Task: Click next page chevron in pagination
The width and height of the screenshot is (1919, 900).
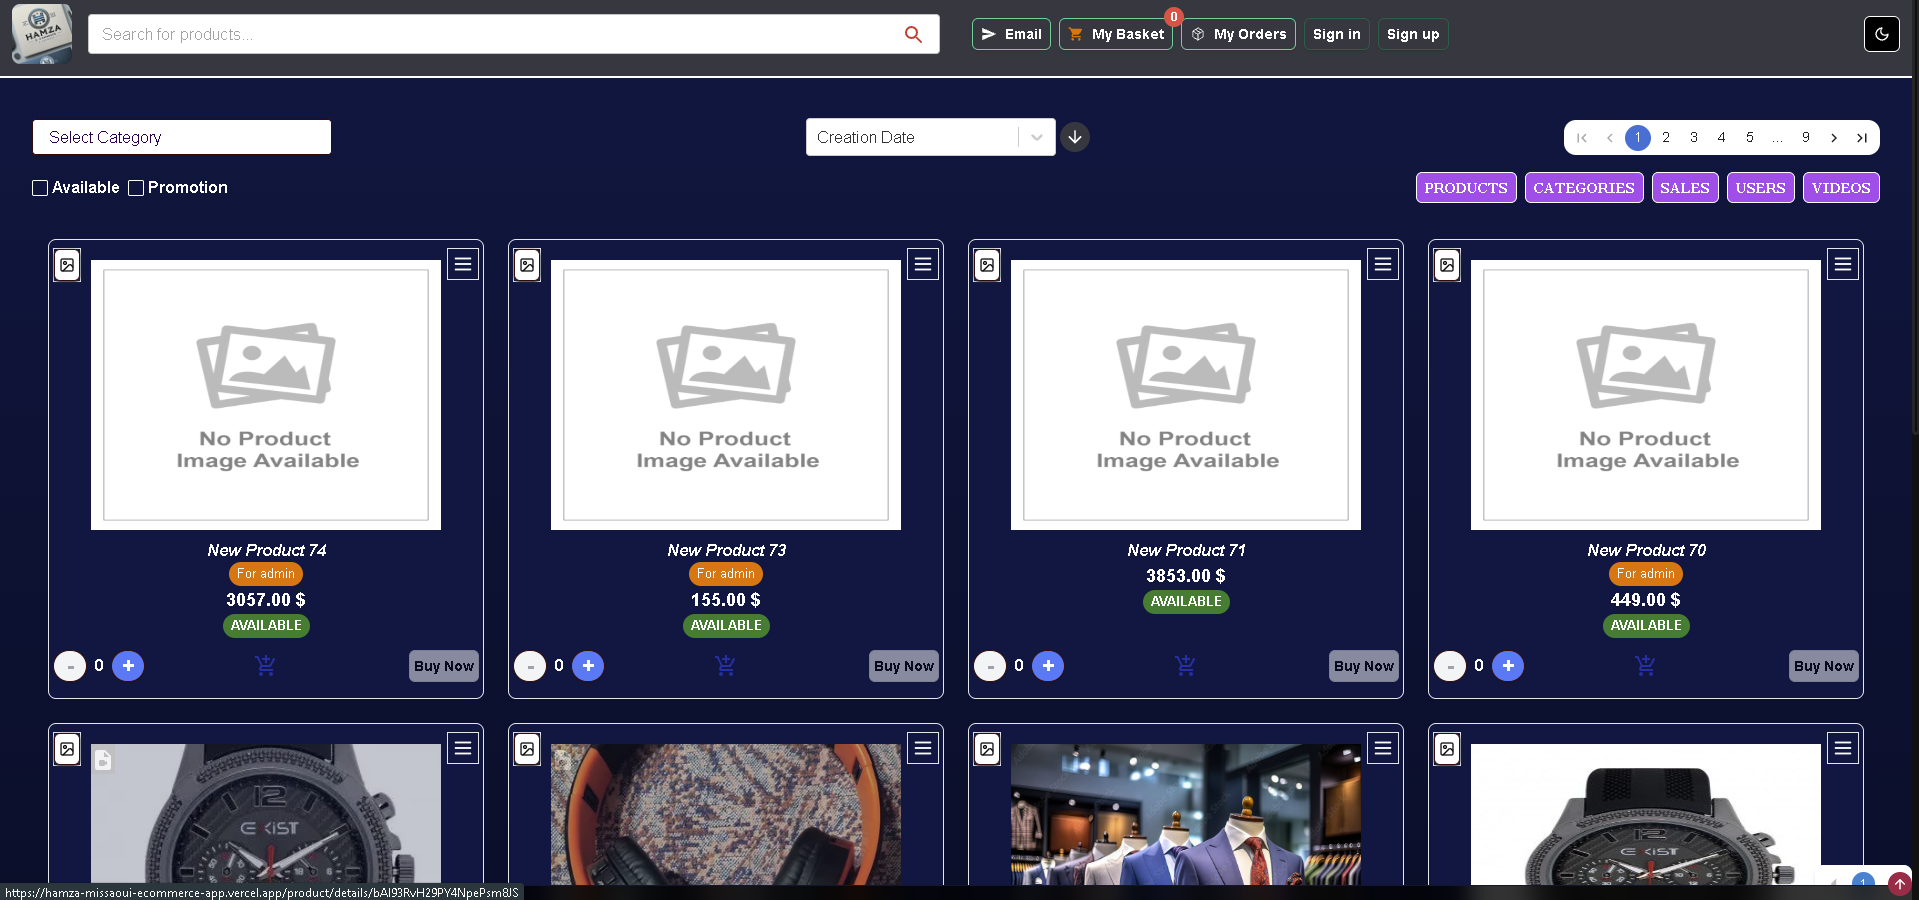Action: click(x=1834, y=137)
